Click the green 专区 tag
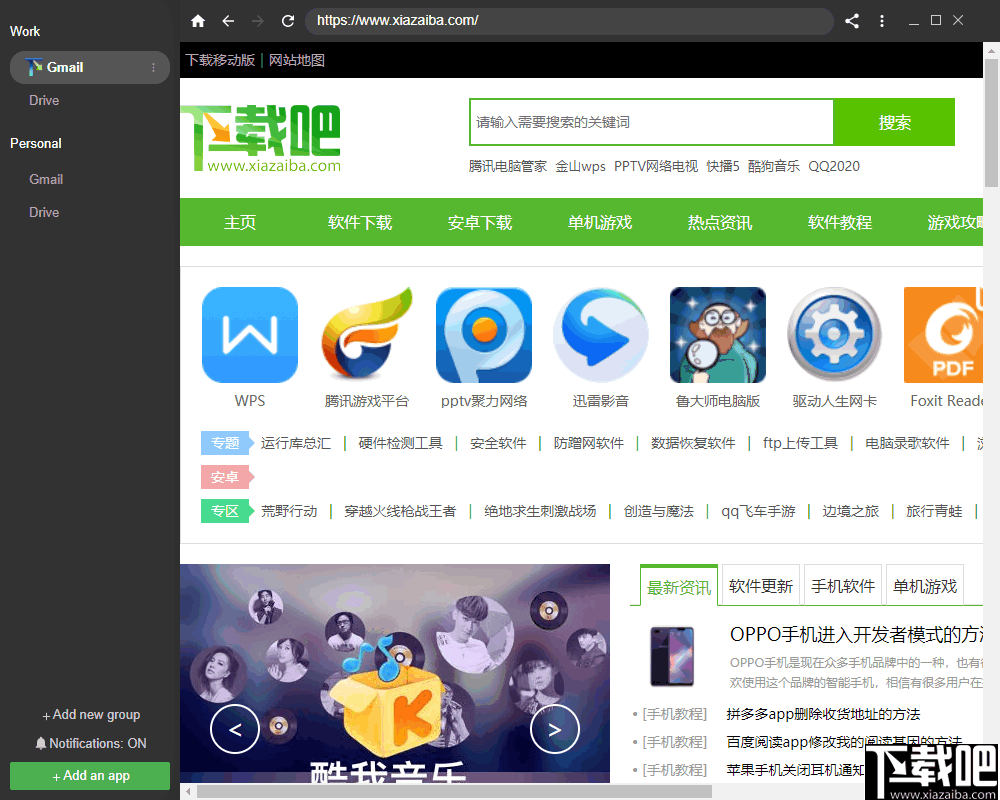 [227, 511]
